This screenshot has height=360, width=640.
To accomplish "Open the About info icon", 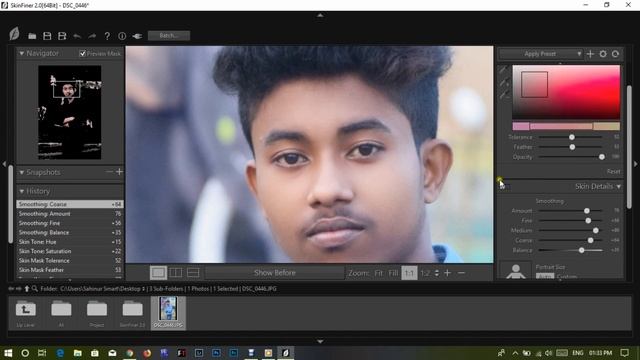I will point(122,36).
